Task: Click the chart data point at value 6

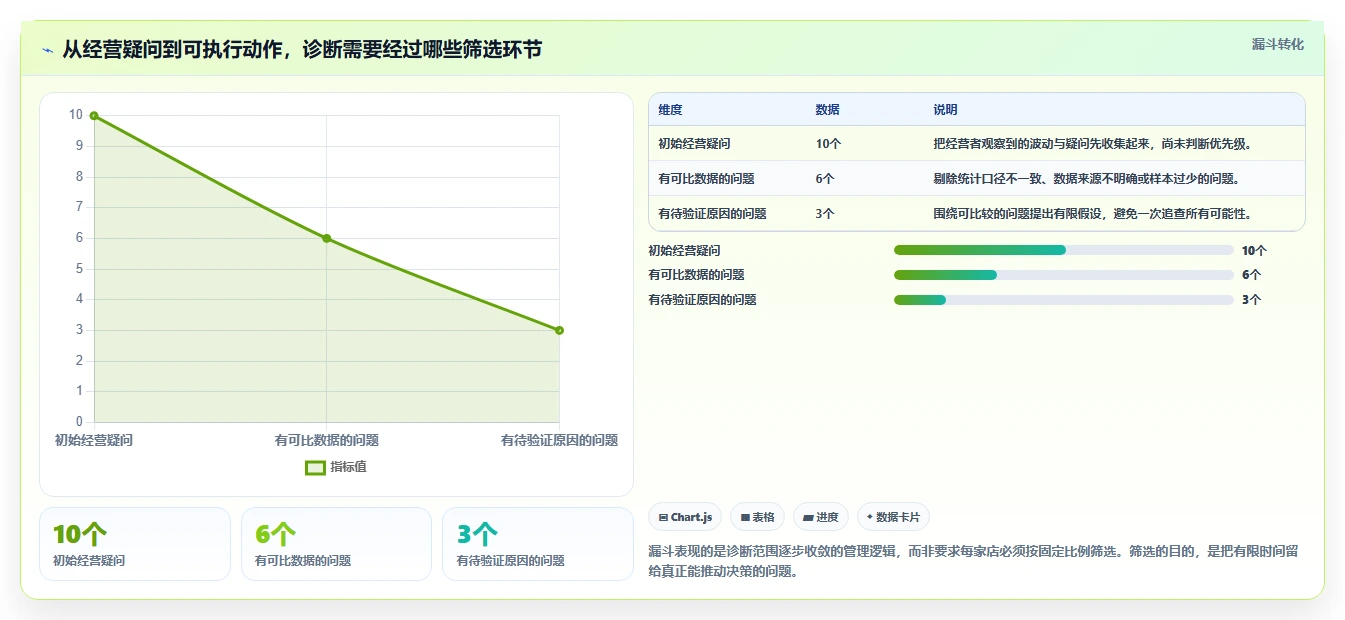Action: 326,238
